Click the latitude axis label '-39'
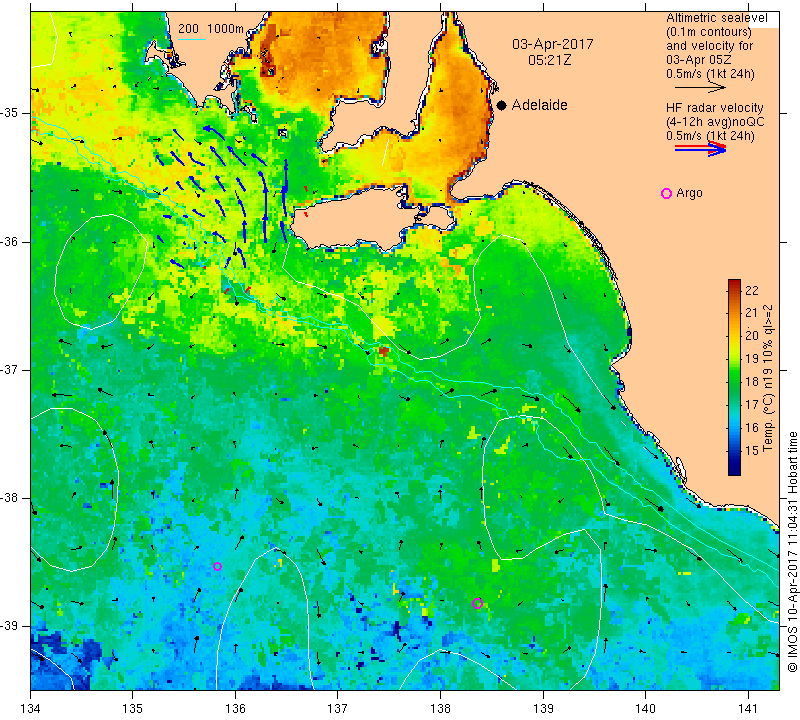Viewport: 800px width, 720px height. click(9, 626)
